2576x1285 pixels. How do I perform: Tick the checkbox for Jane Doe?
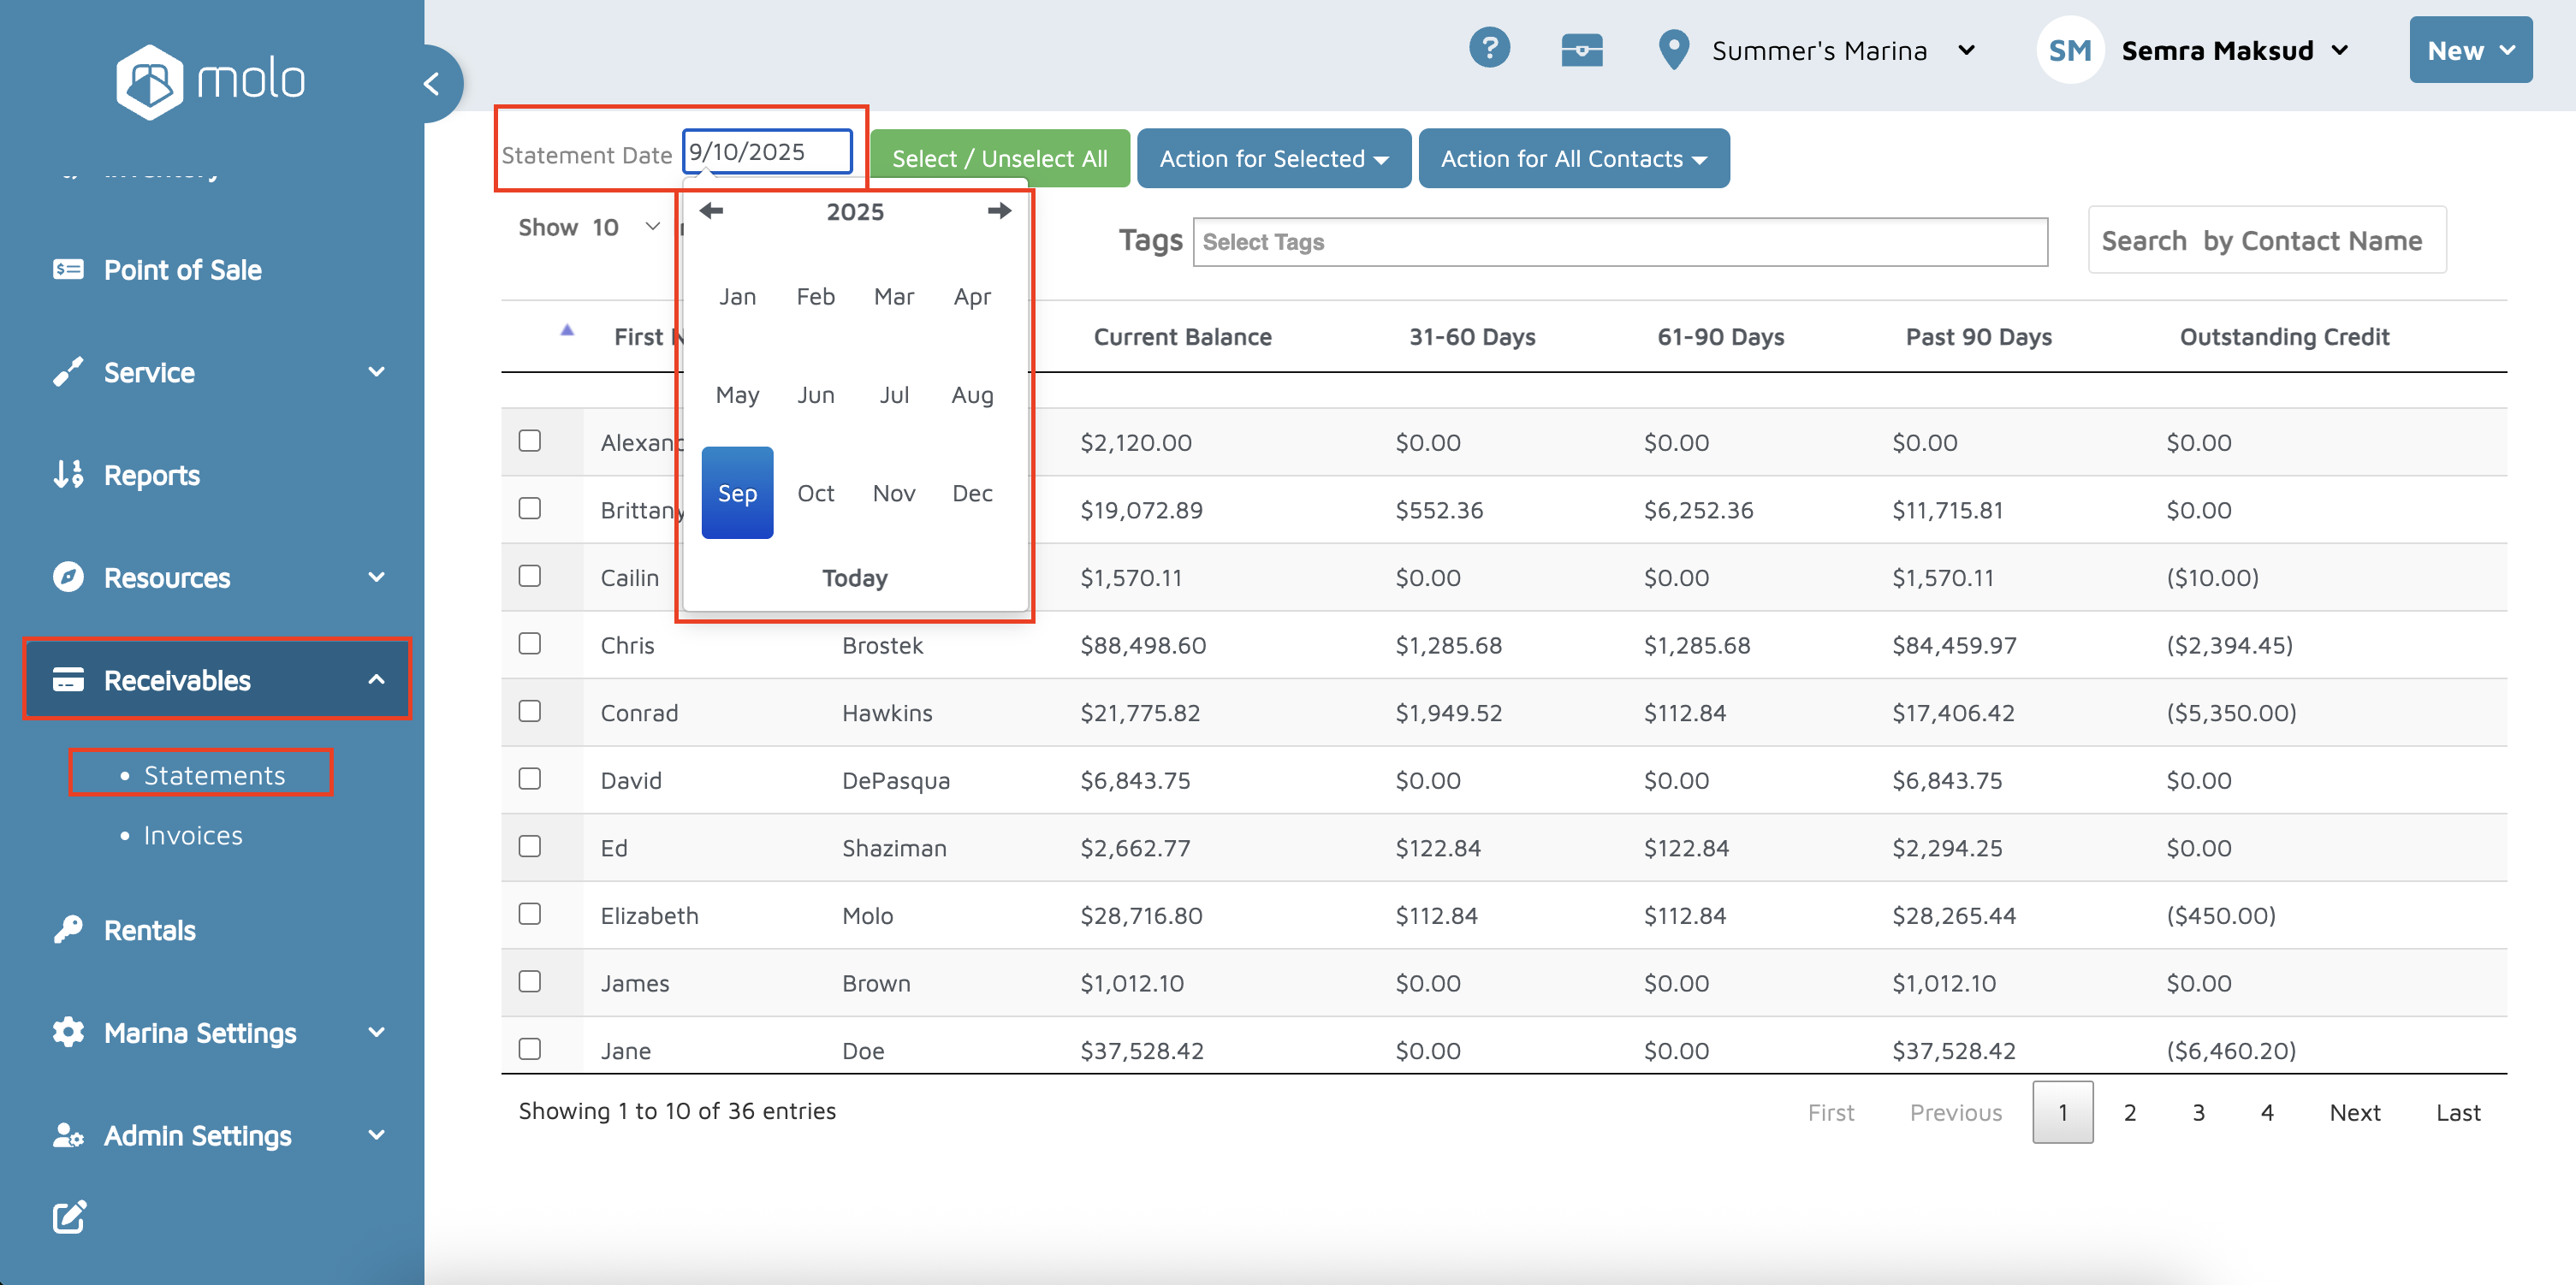point(530,1049)
